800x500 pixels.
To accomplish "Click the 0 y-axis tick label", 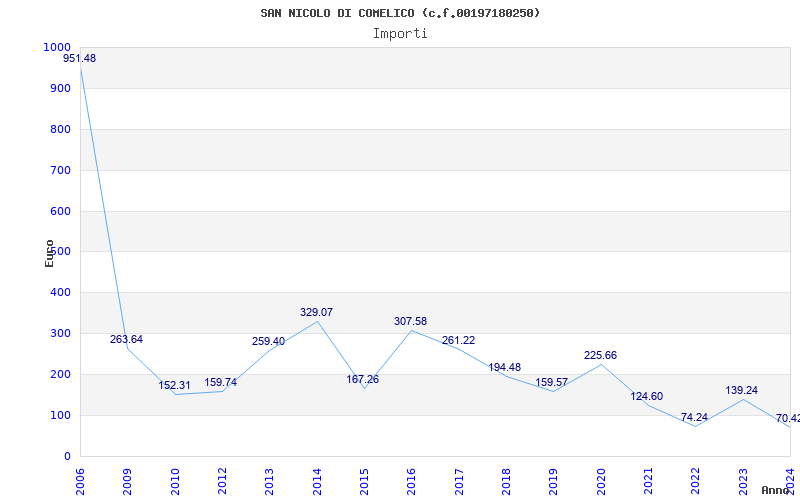I will click(67, 457).
